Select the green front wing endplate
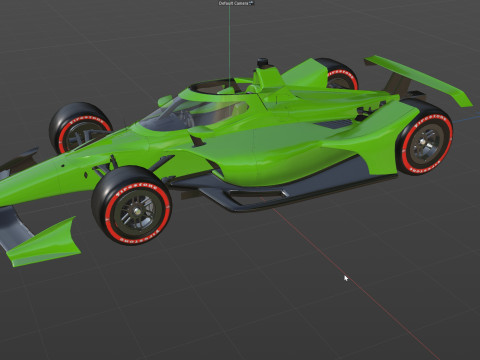The image size is (480, 360). (x=44, y=243)
